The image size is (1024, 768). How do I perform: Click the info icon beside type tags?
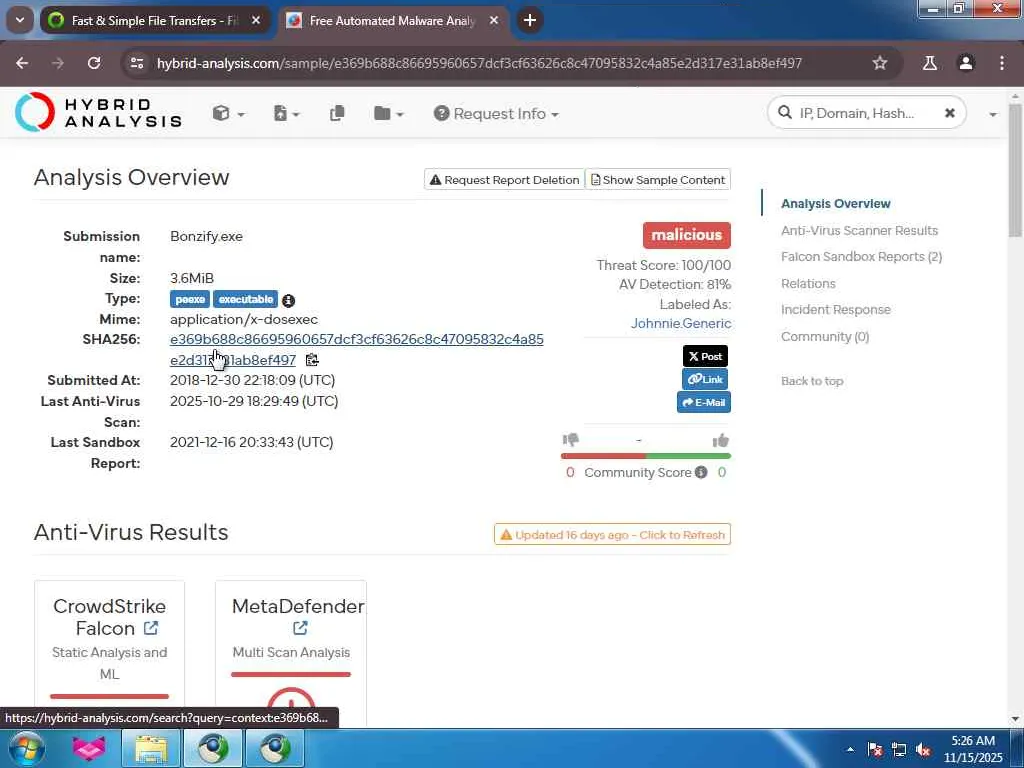pos(288,300)
